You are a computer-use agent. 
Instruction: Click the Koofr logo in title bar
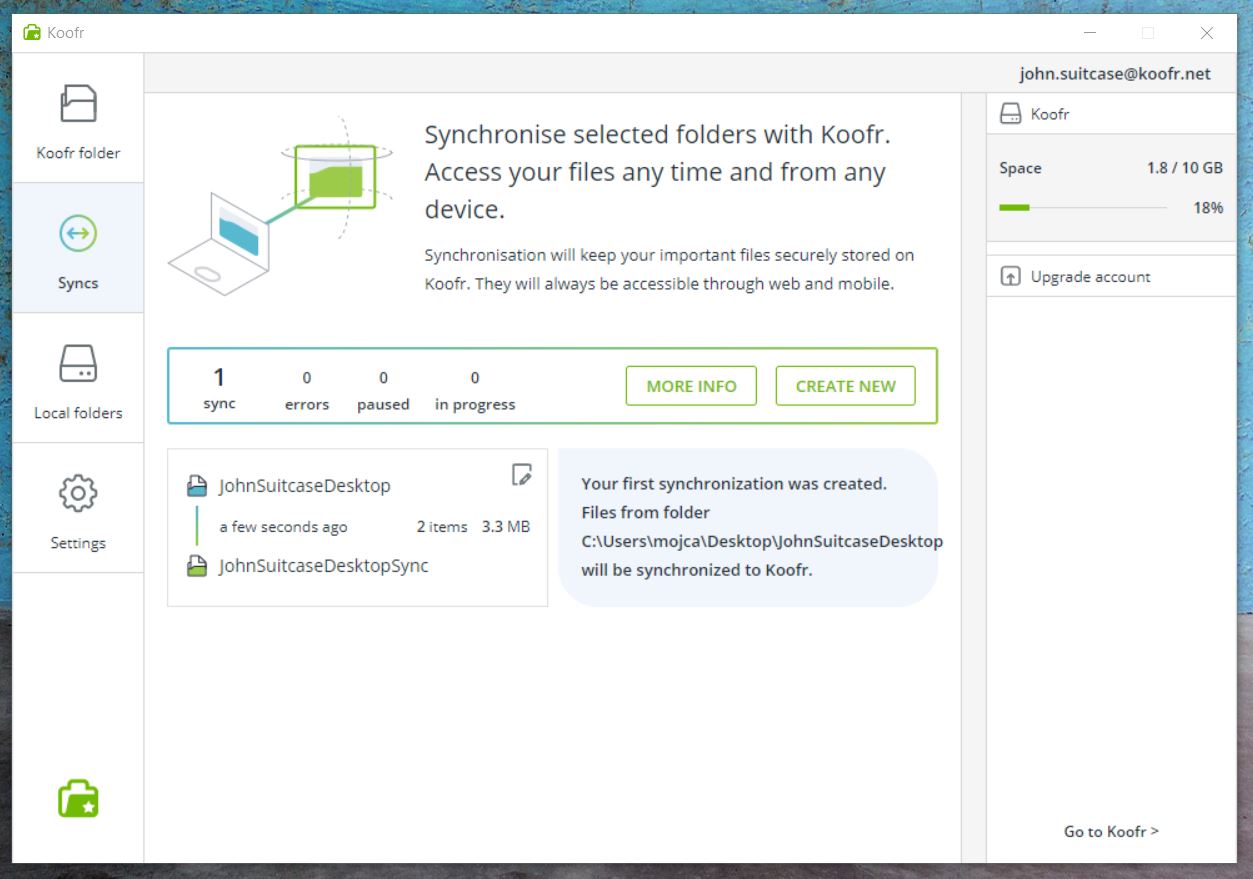(32, 33)
